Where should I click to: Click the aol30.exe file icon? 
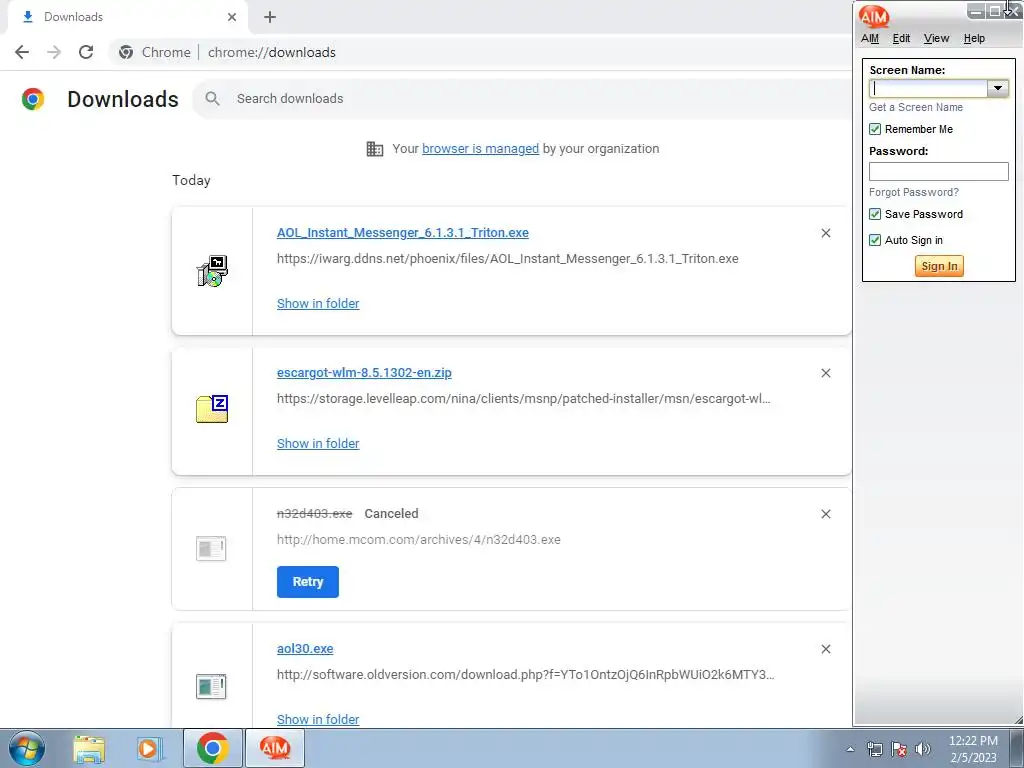[x=212, y=686]
